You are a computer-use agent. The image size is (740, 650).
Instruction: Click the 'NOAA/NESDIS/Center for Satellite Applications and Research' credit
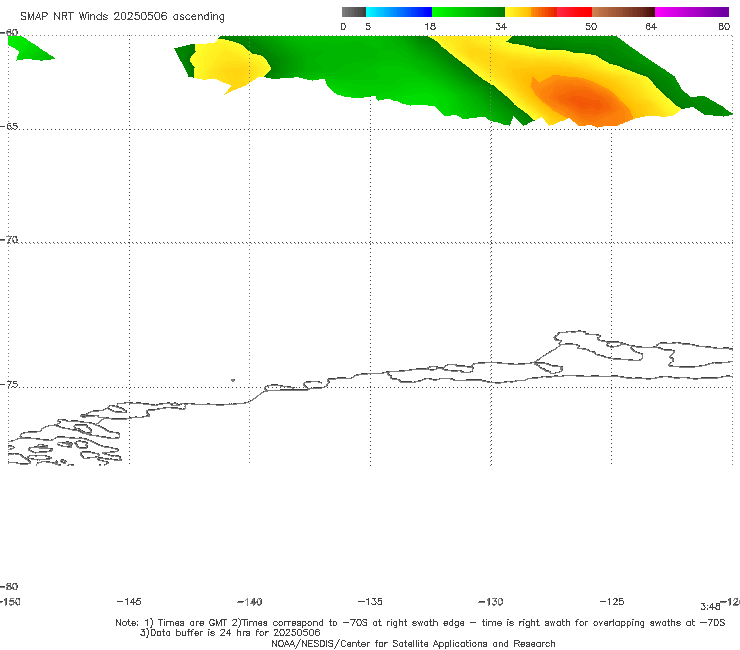[413, 643]
